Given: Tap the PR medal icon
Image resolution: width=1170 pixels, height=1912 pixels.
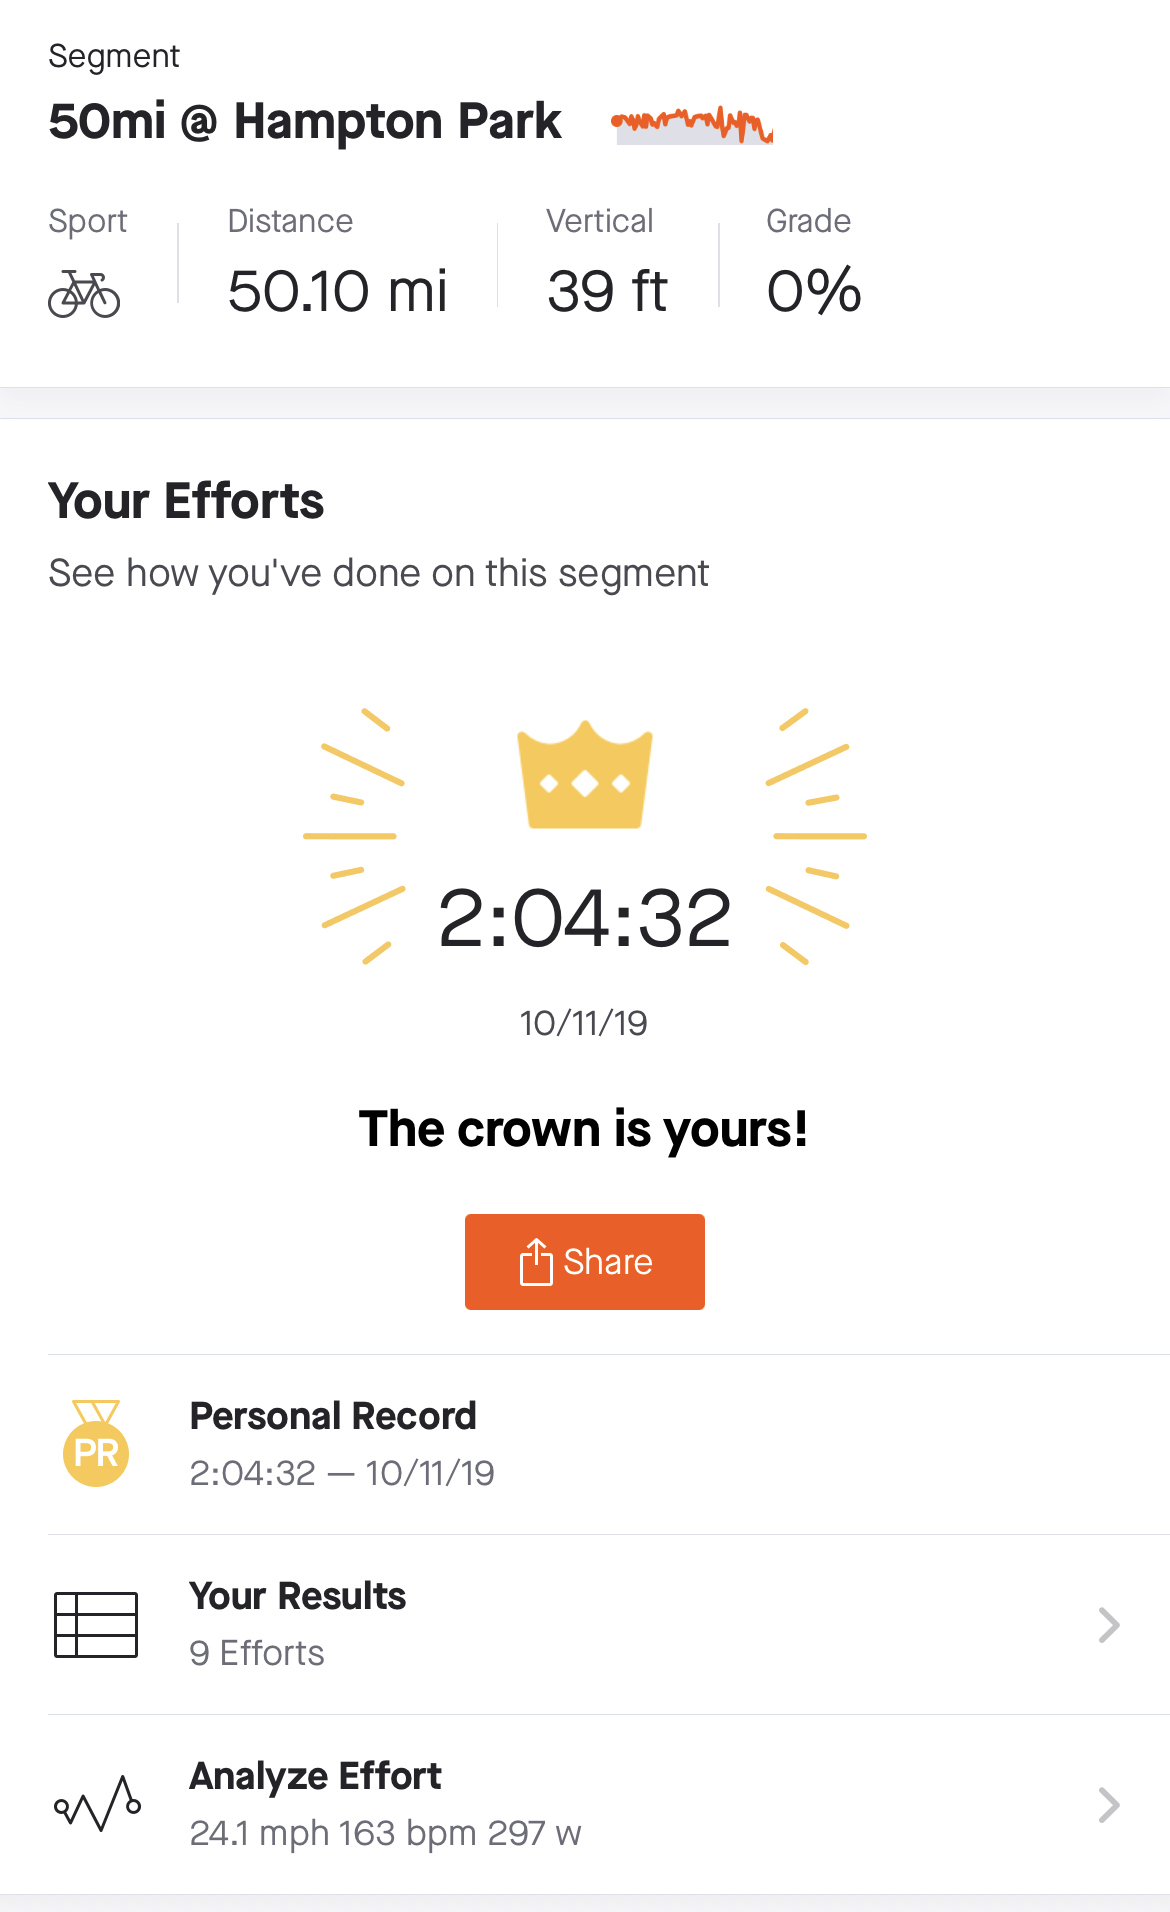Looking at the screenshot, I should (96, 1444).
